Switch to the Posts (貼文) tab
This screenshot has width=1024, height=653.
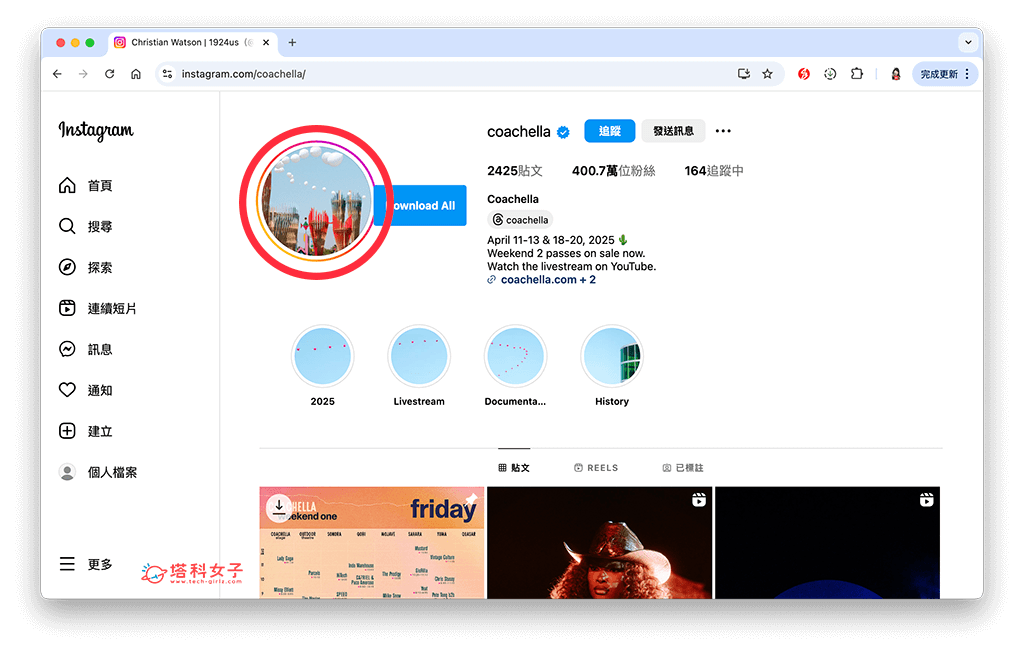514,468
